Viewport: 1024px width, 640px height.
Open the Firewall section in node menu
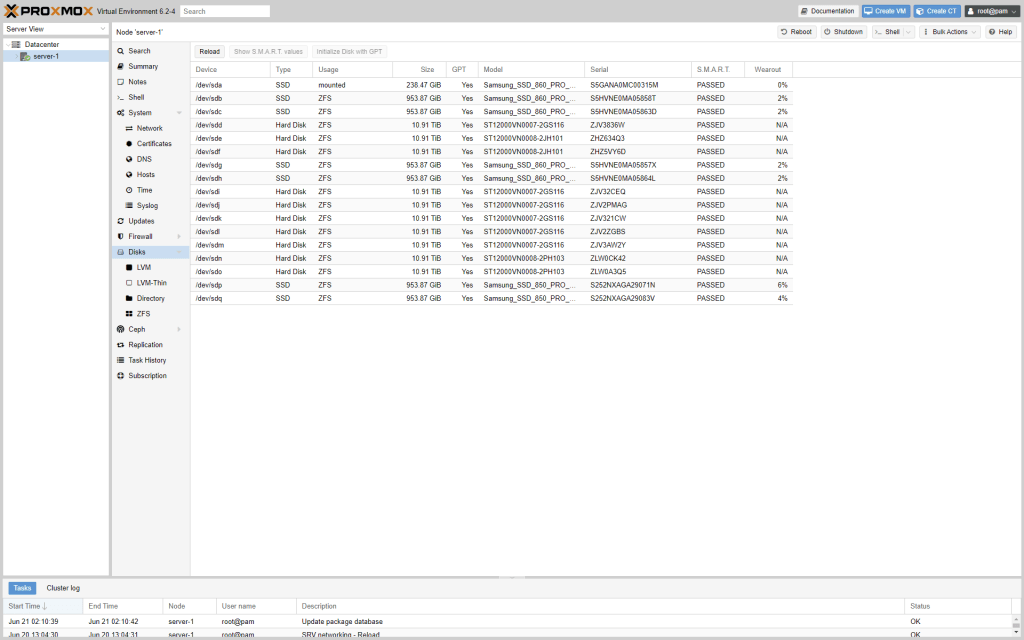(140, 237)
